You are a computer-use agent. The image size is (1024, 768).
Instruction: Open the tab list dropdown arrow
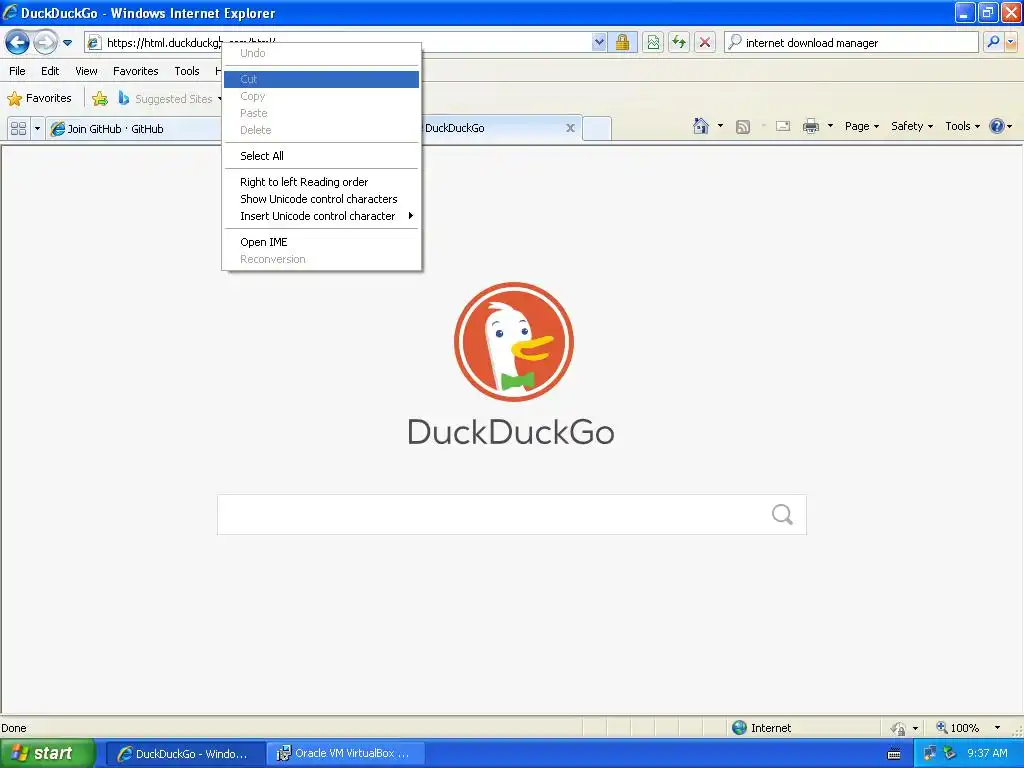coord(37,129)
